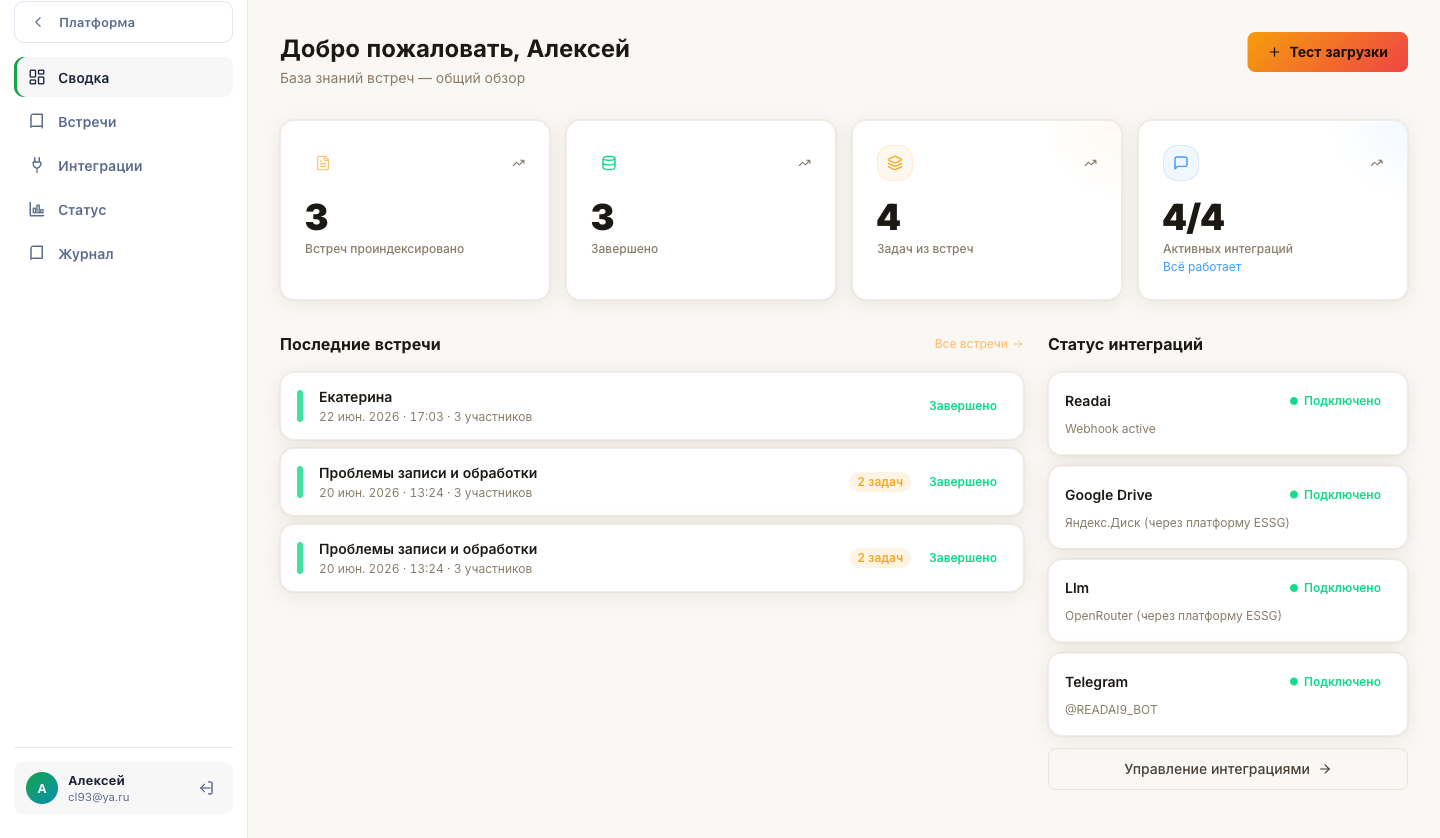Open the Екатерина meeting entry
Viewport: 1440px width, 838px height.
(652, 406)
